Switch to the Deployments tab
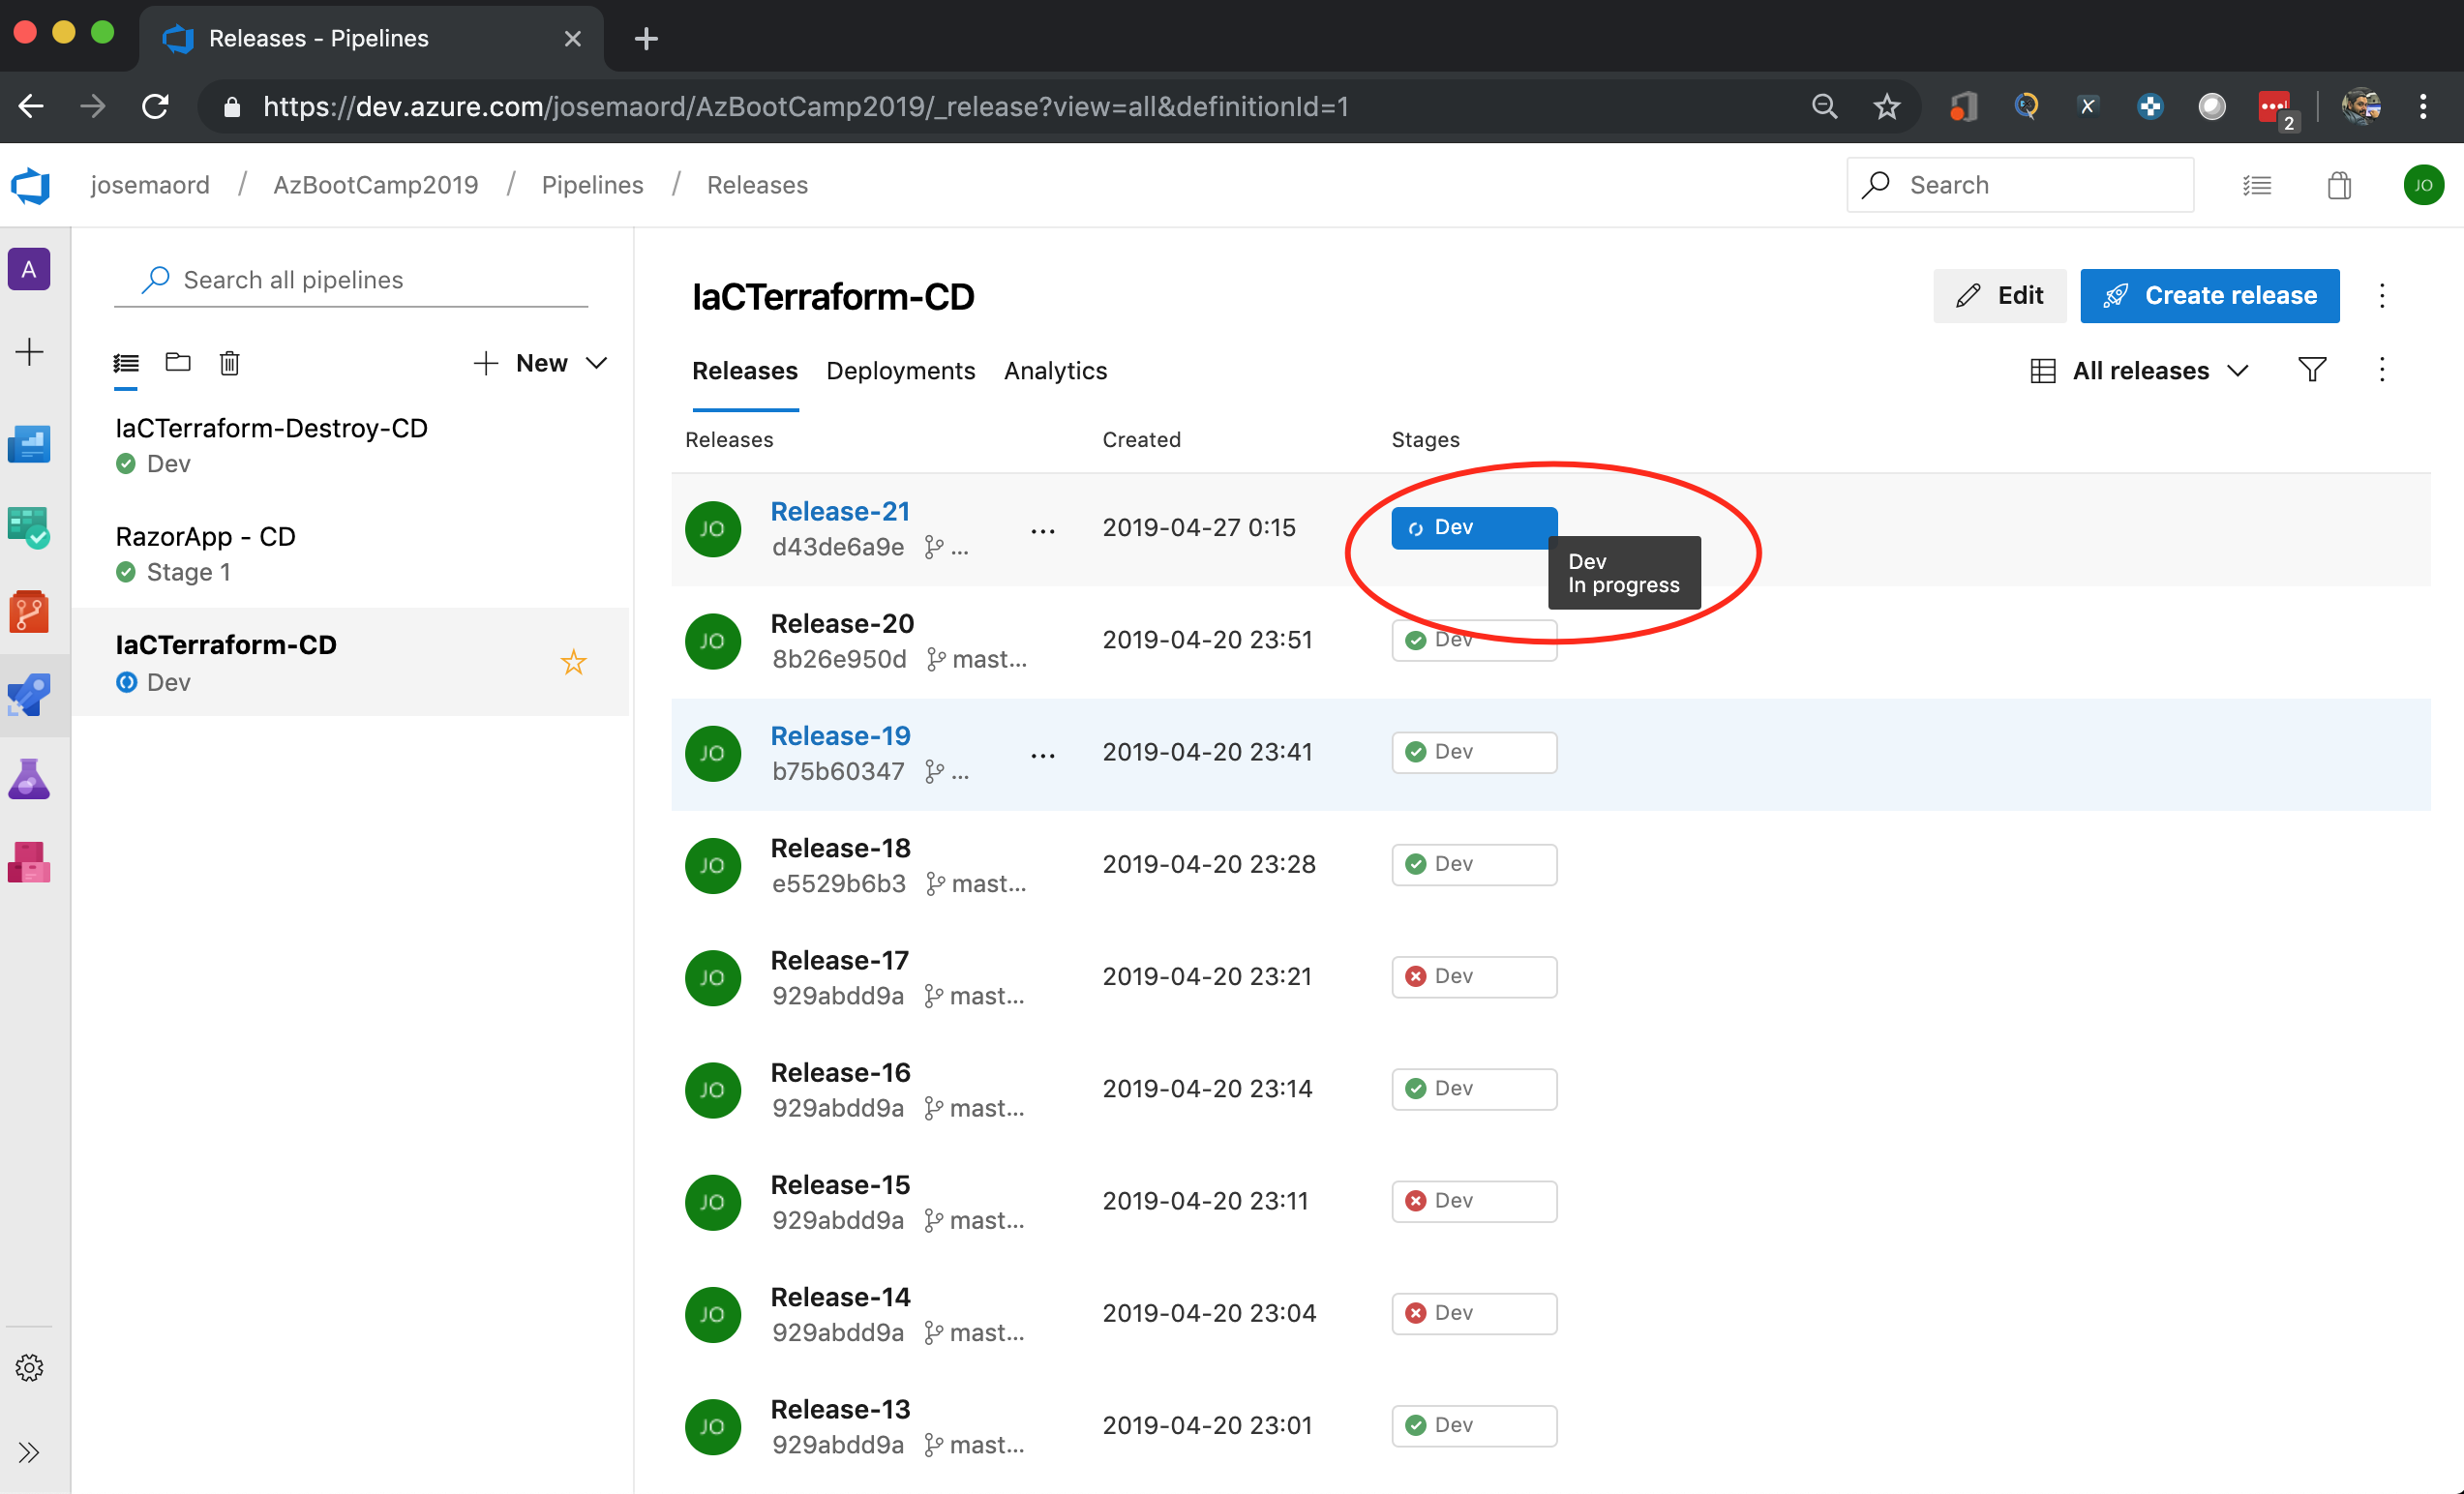Viewport: 2464px width, 1494px height. [x=900, y=371]
